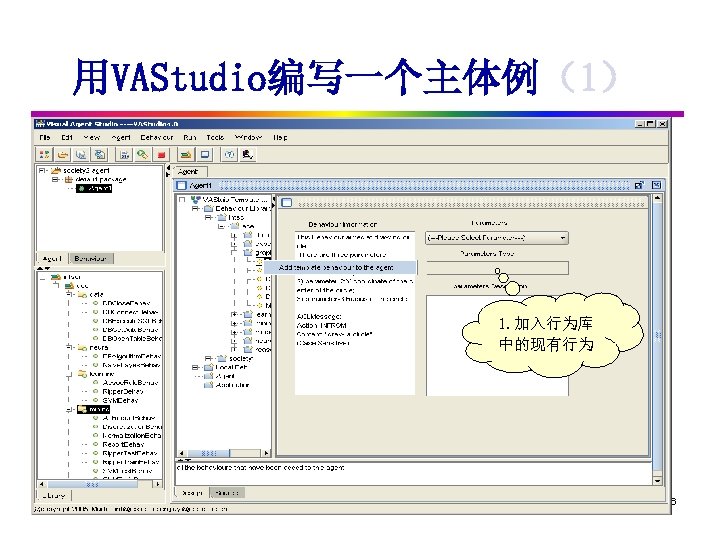The height and width of the screenshot is (540, 720).
Task: Click the default package icon in tree
Action: point(68,179)
